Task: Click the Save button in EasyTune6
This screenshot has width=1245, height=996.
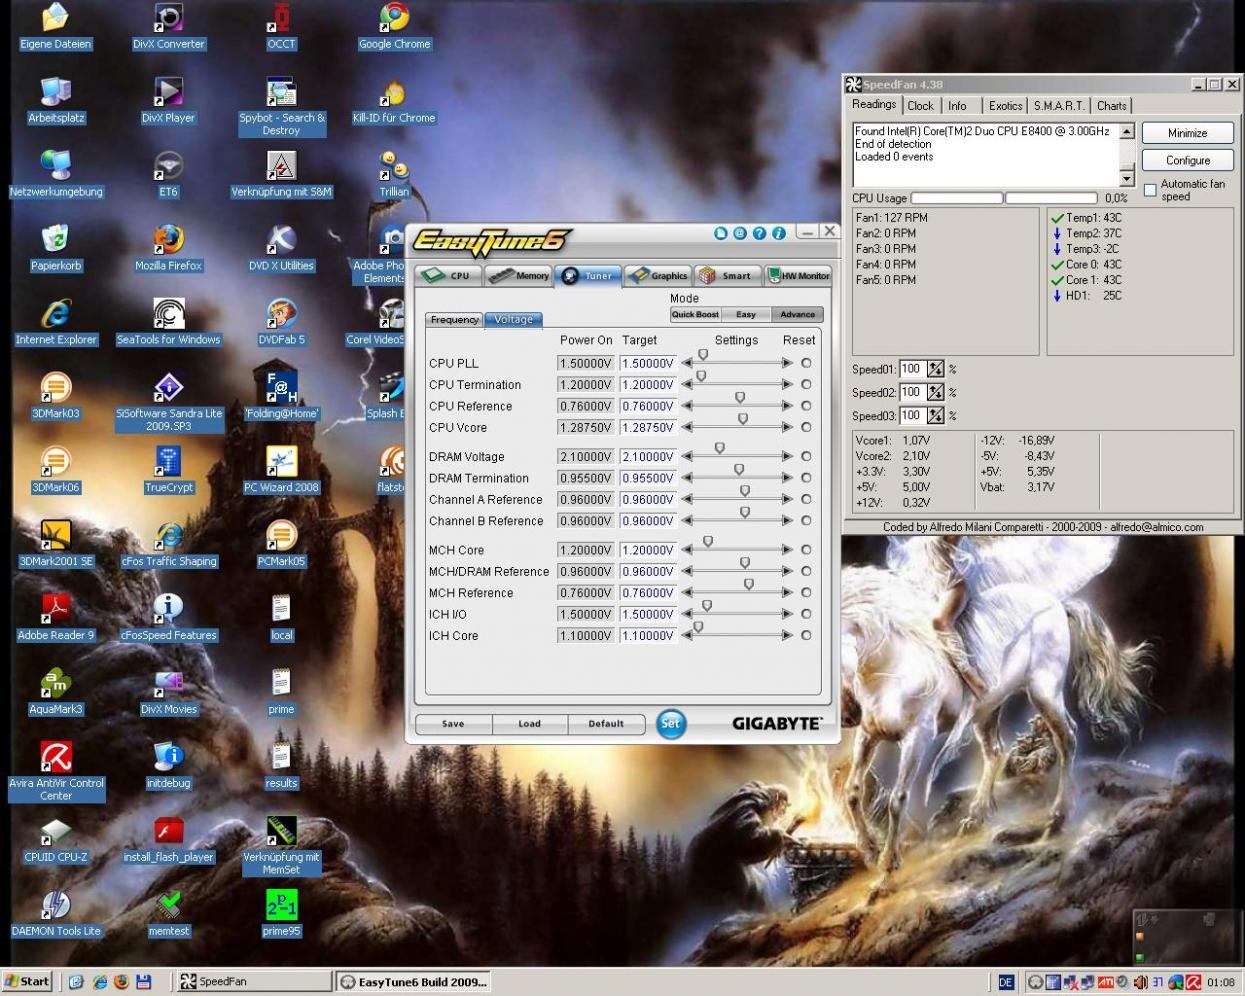Action: 453,724
